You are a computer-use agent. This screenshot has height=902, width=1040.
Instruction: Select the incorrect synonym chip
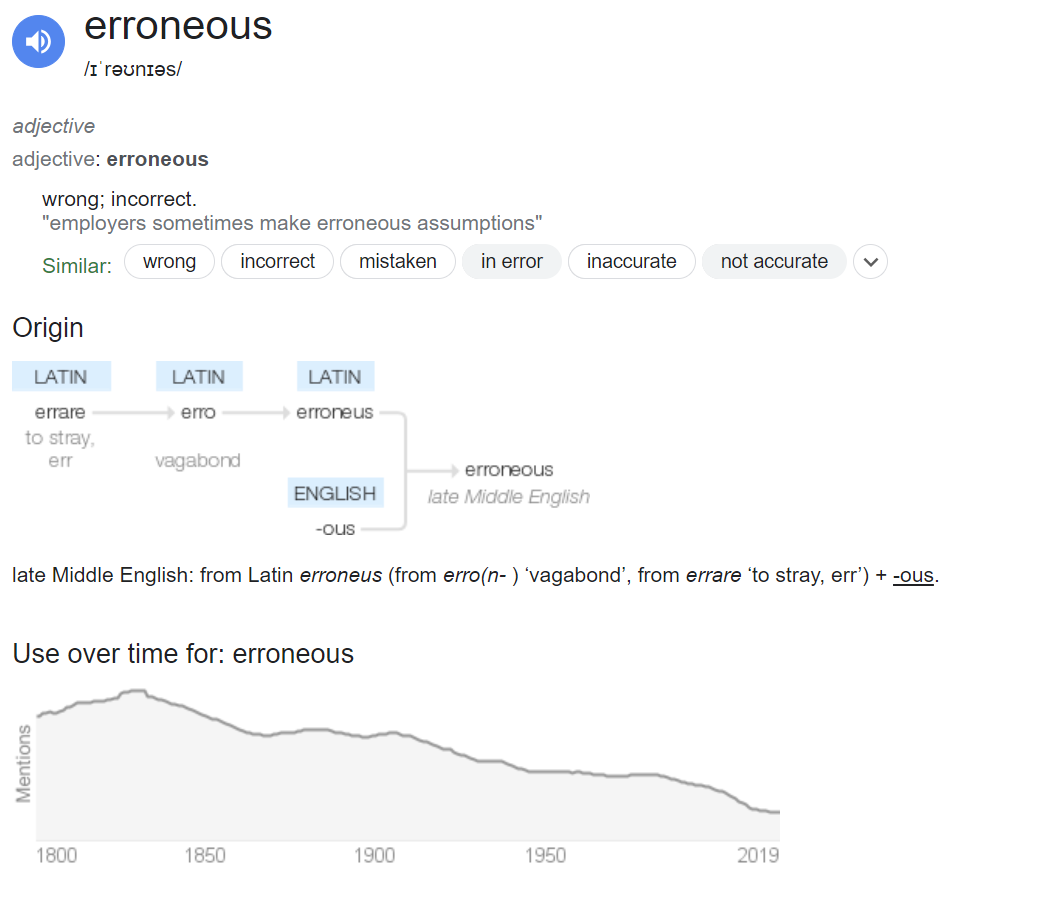point(277,261)
